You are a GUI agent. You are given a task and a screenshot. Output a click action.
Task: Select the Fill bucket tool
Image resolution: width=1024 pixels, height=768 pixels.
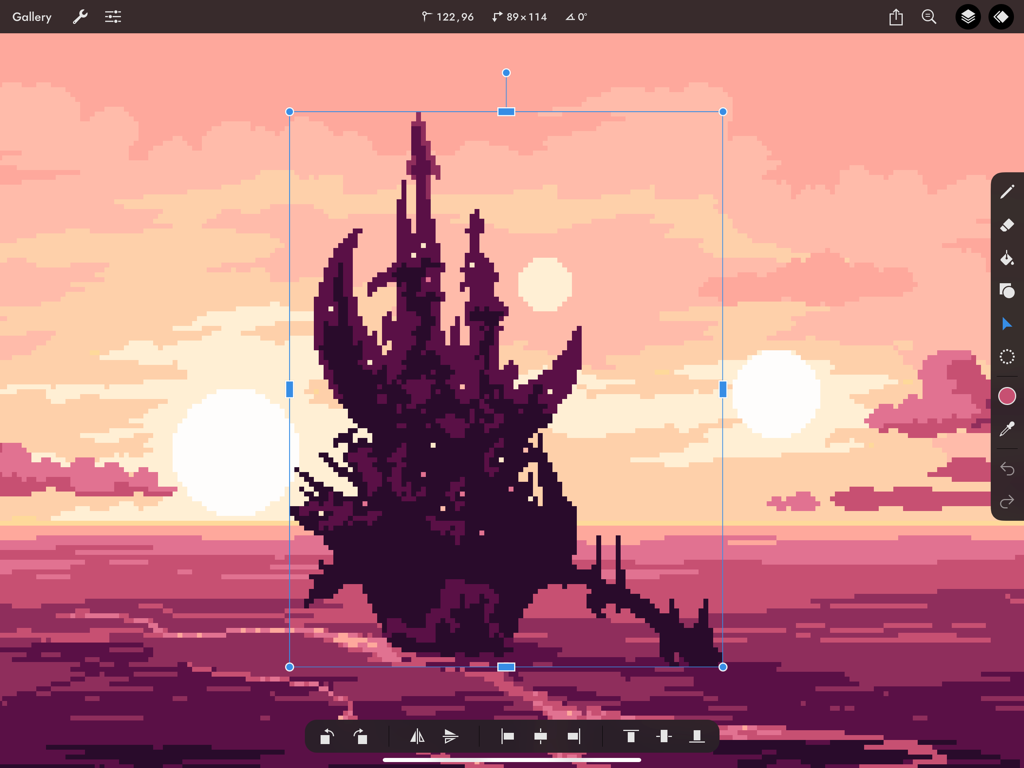click(x=1007, y=258)
